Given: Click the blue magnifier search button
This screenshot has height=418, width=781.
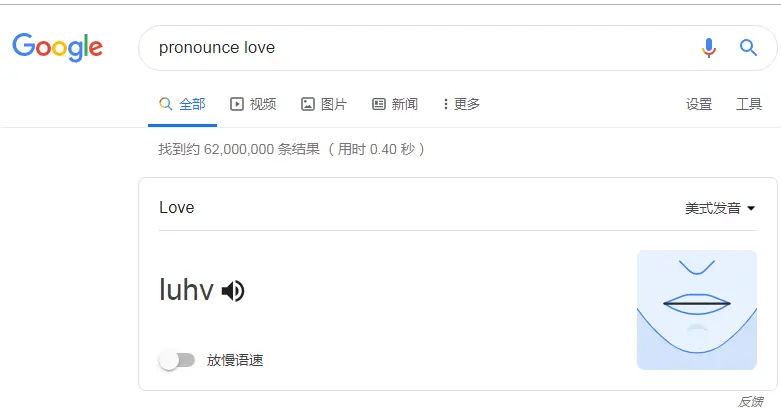Looking at the screenshot, I should pyautogui.click(x=748, y=48).
